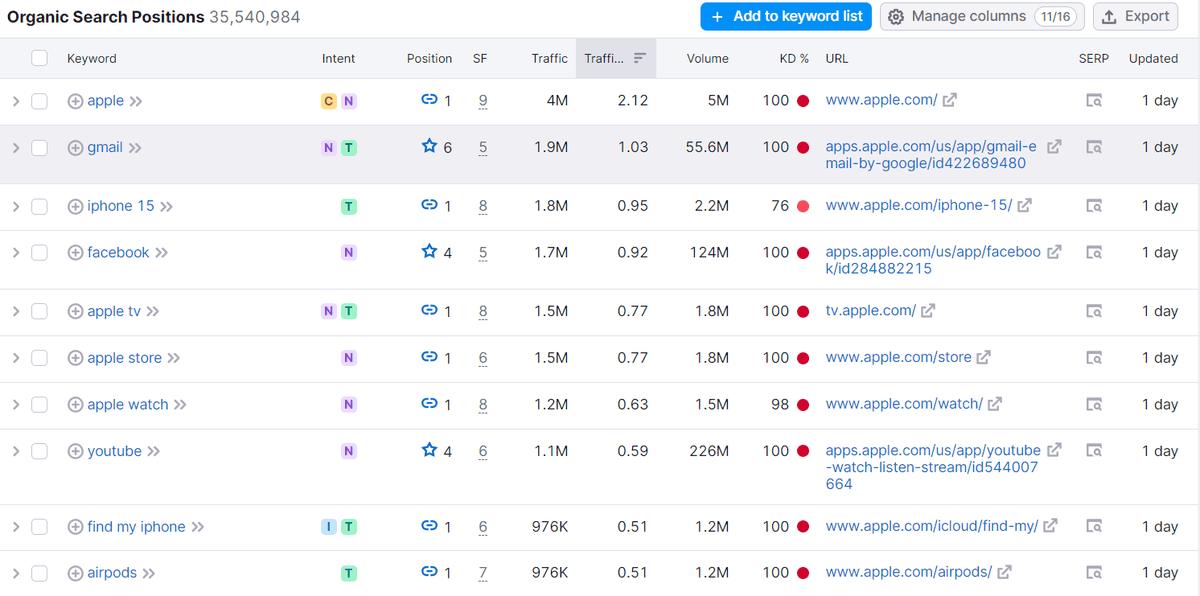Add the apple keyword via plus icon
This screenshot has height=596, width=1200.
pyautogui.click(x=75, y=101)
